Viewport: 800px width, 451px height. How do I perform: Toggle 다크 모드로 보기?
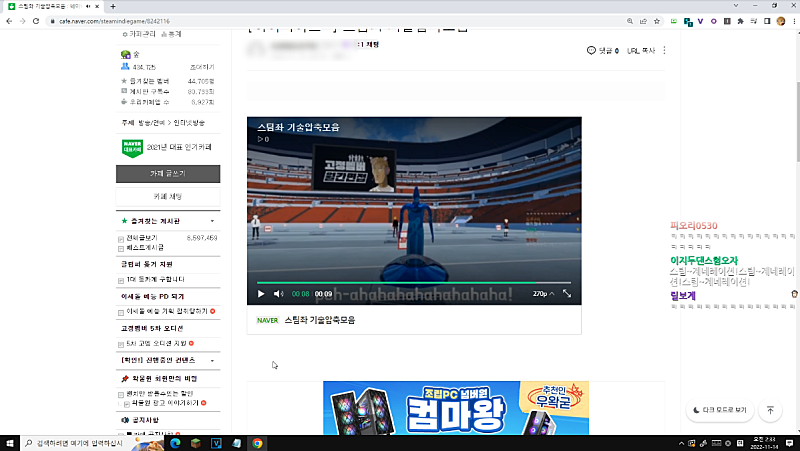point(720,410)
